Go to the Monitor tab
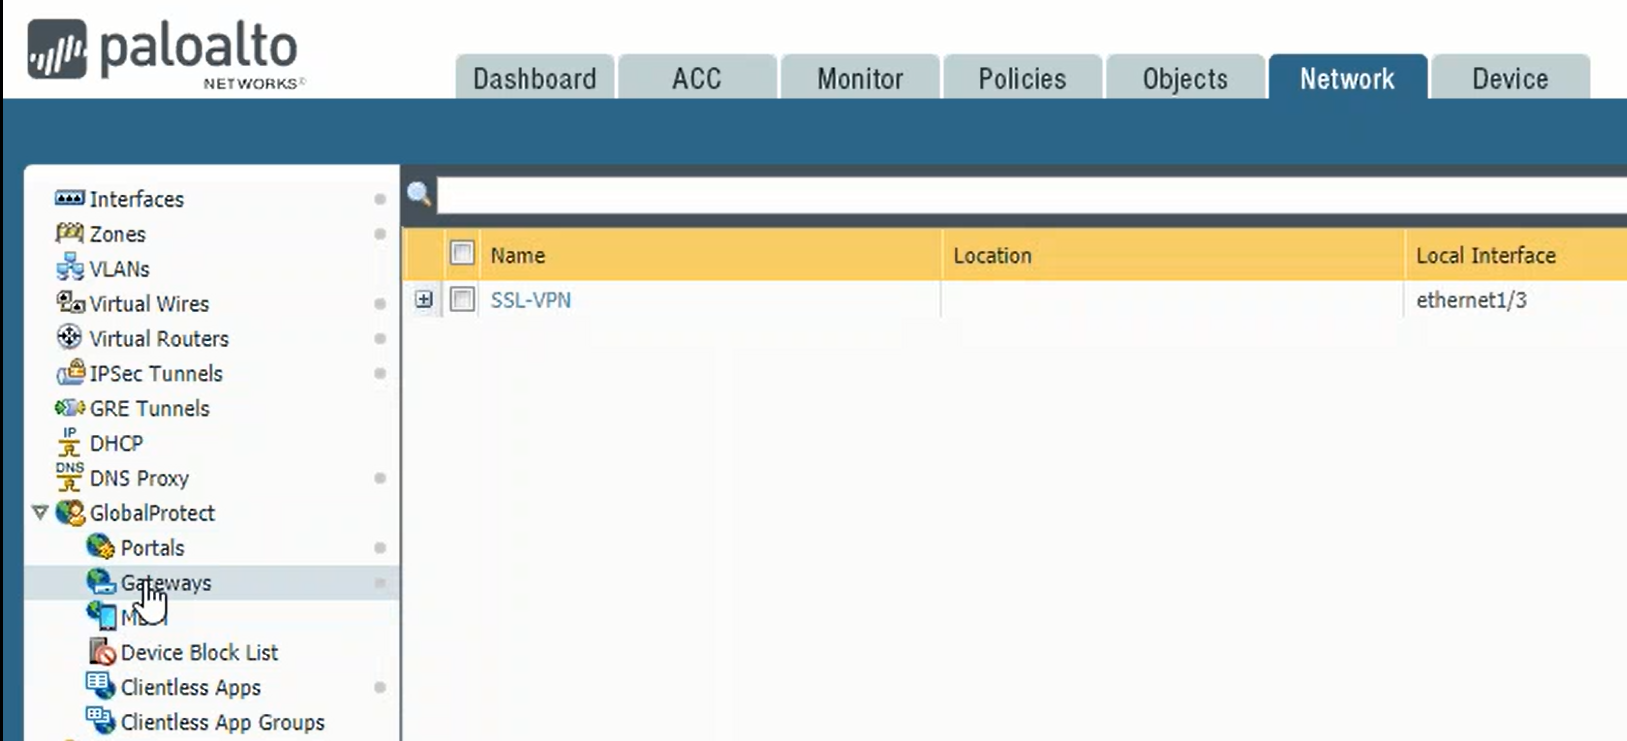 tap(859, 79)
